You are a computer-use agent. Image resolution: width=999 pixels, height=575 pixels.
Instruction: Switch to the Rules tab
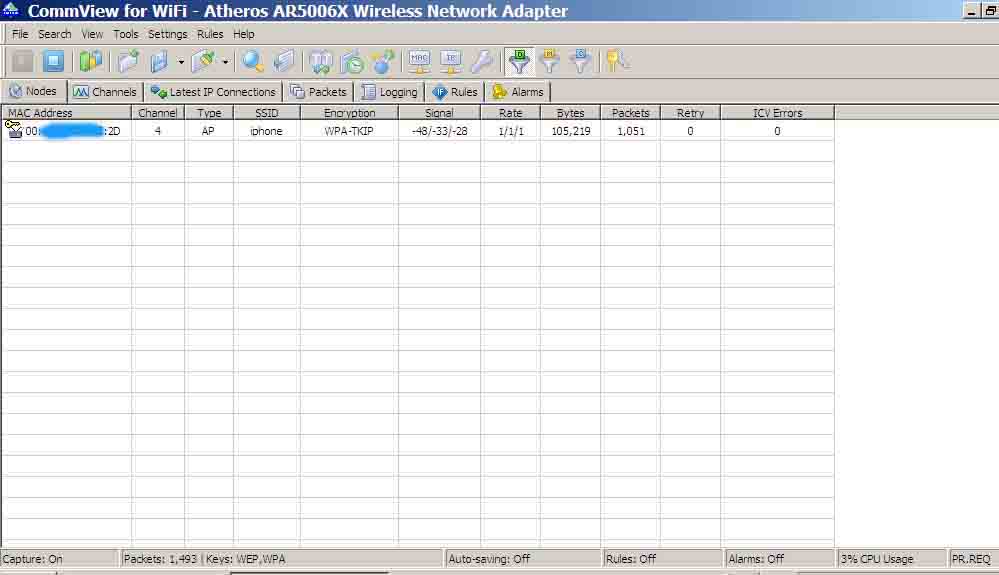455,92
